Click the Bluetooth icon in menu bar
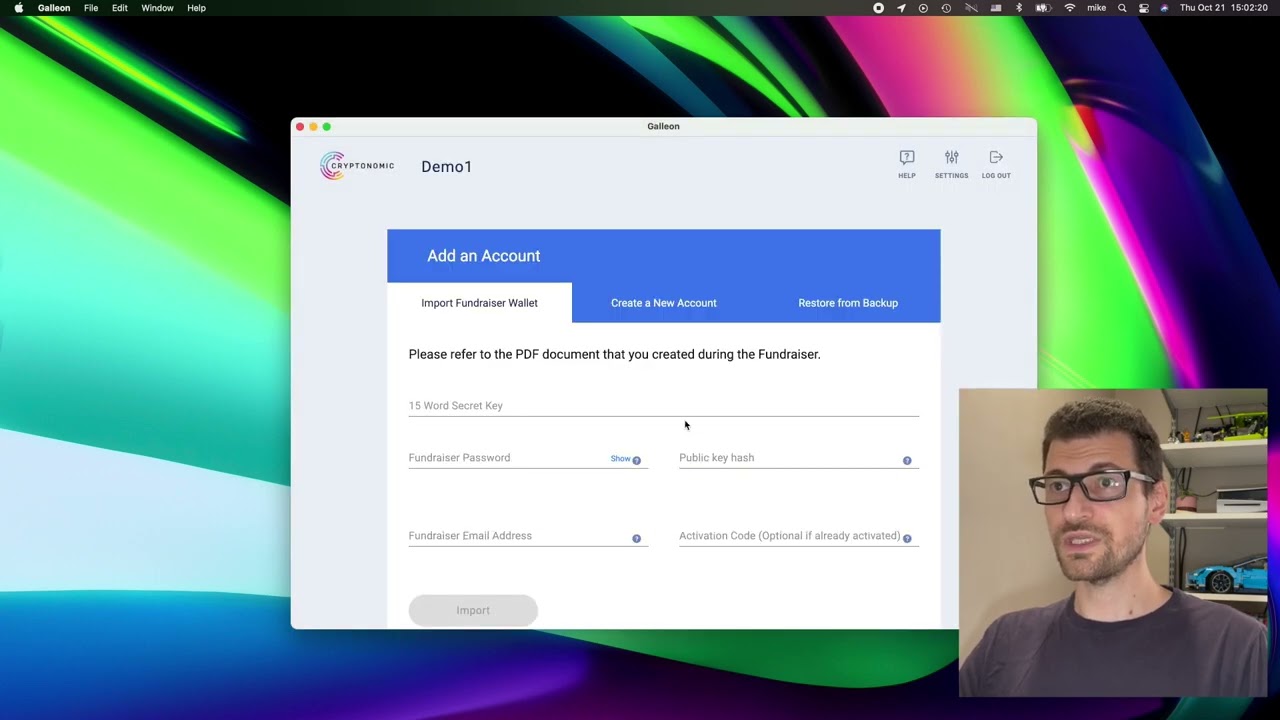The image size is (1280, 720). point(1019,8)
